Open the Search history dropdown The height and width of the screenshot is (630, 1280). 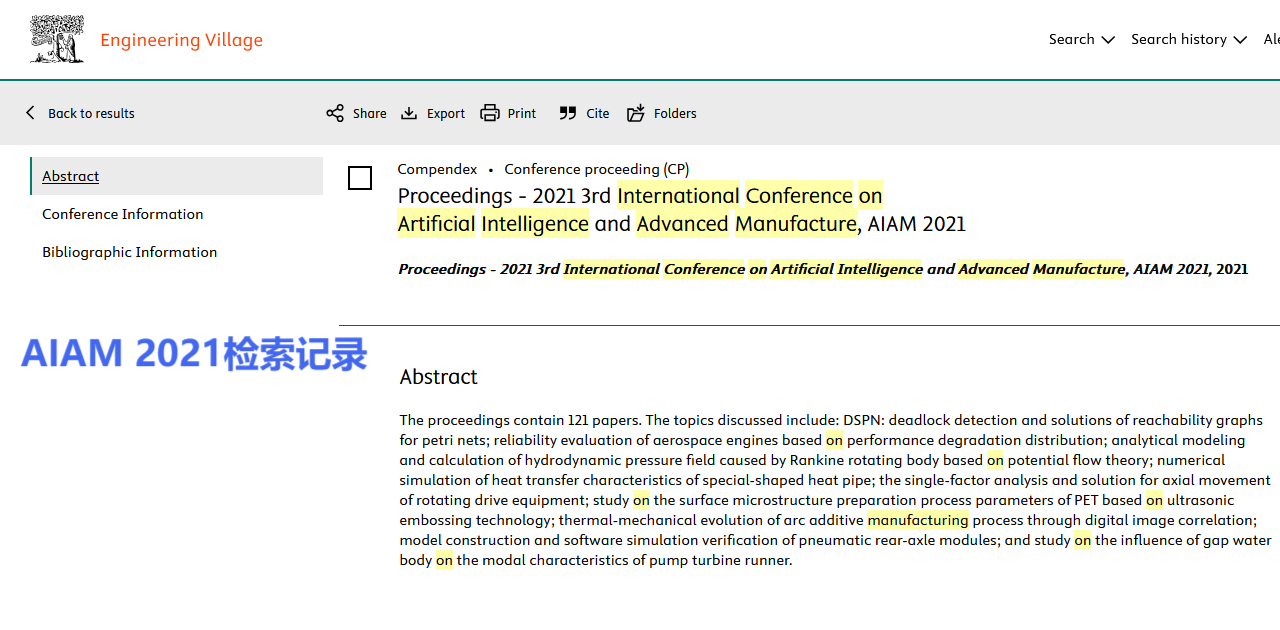[x=1179, y=39]
